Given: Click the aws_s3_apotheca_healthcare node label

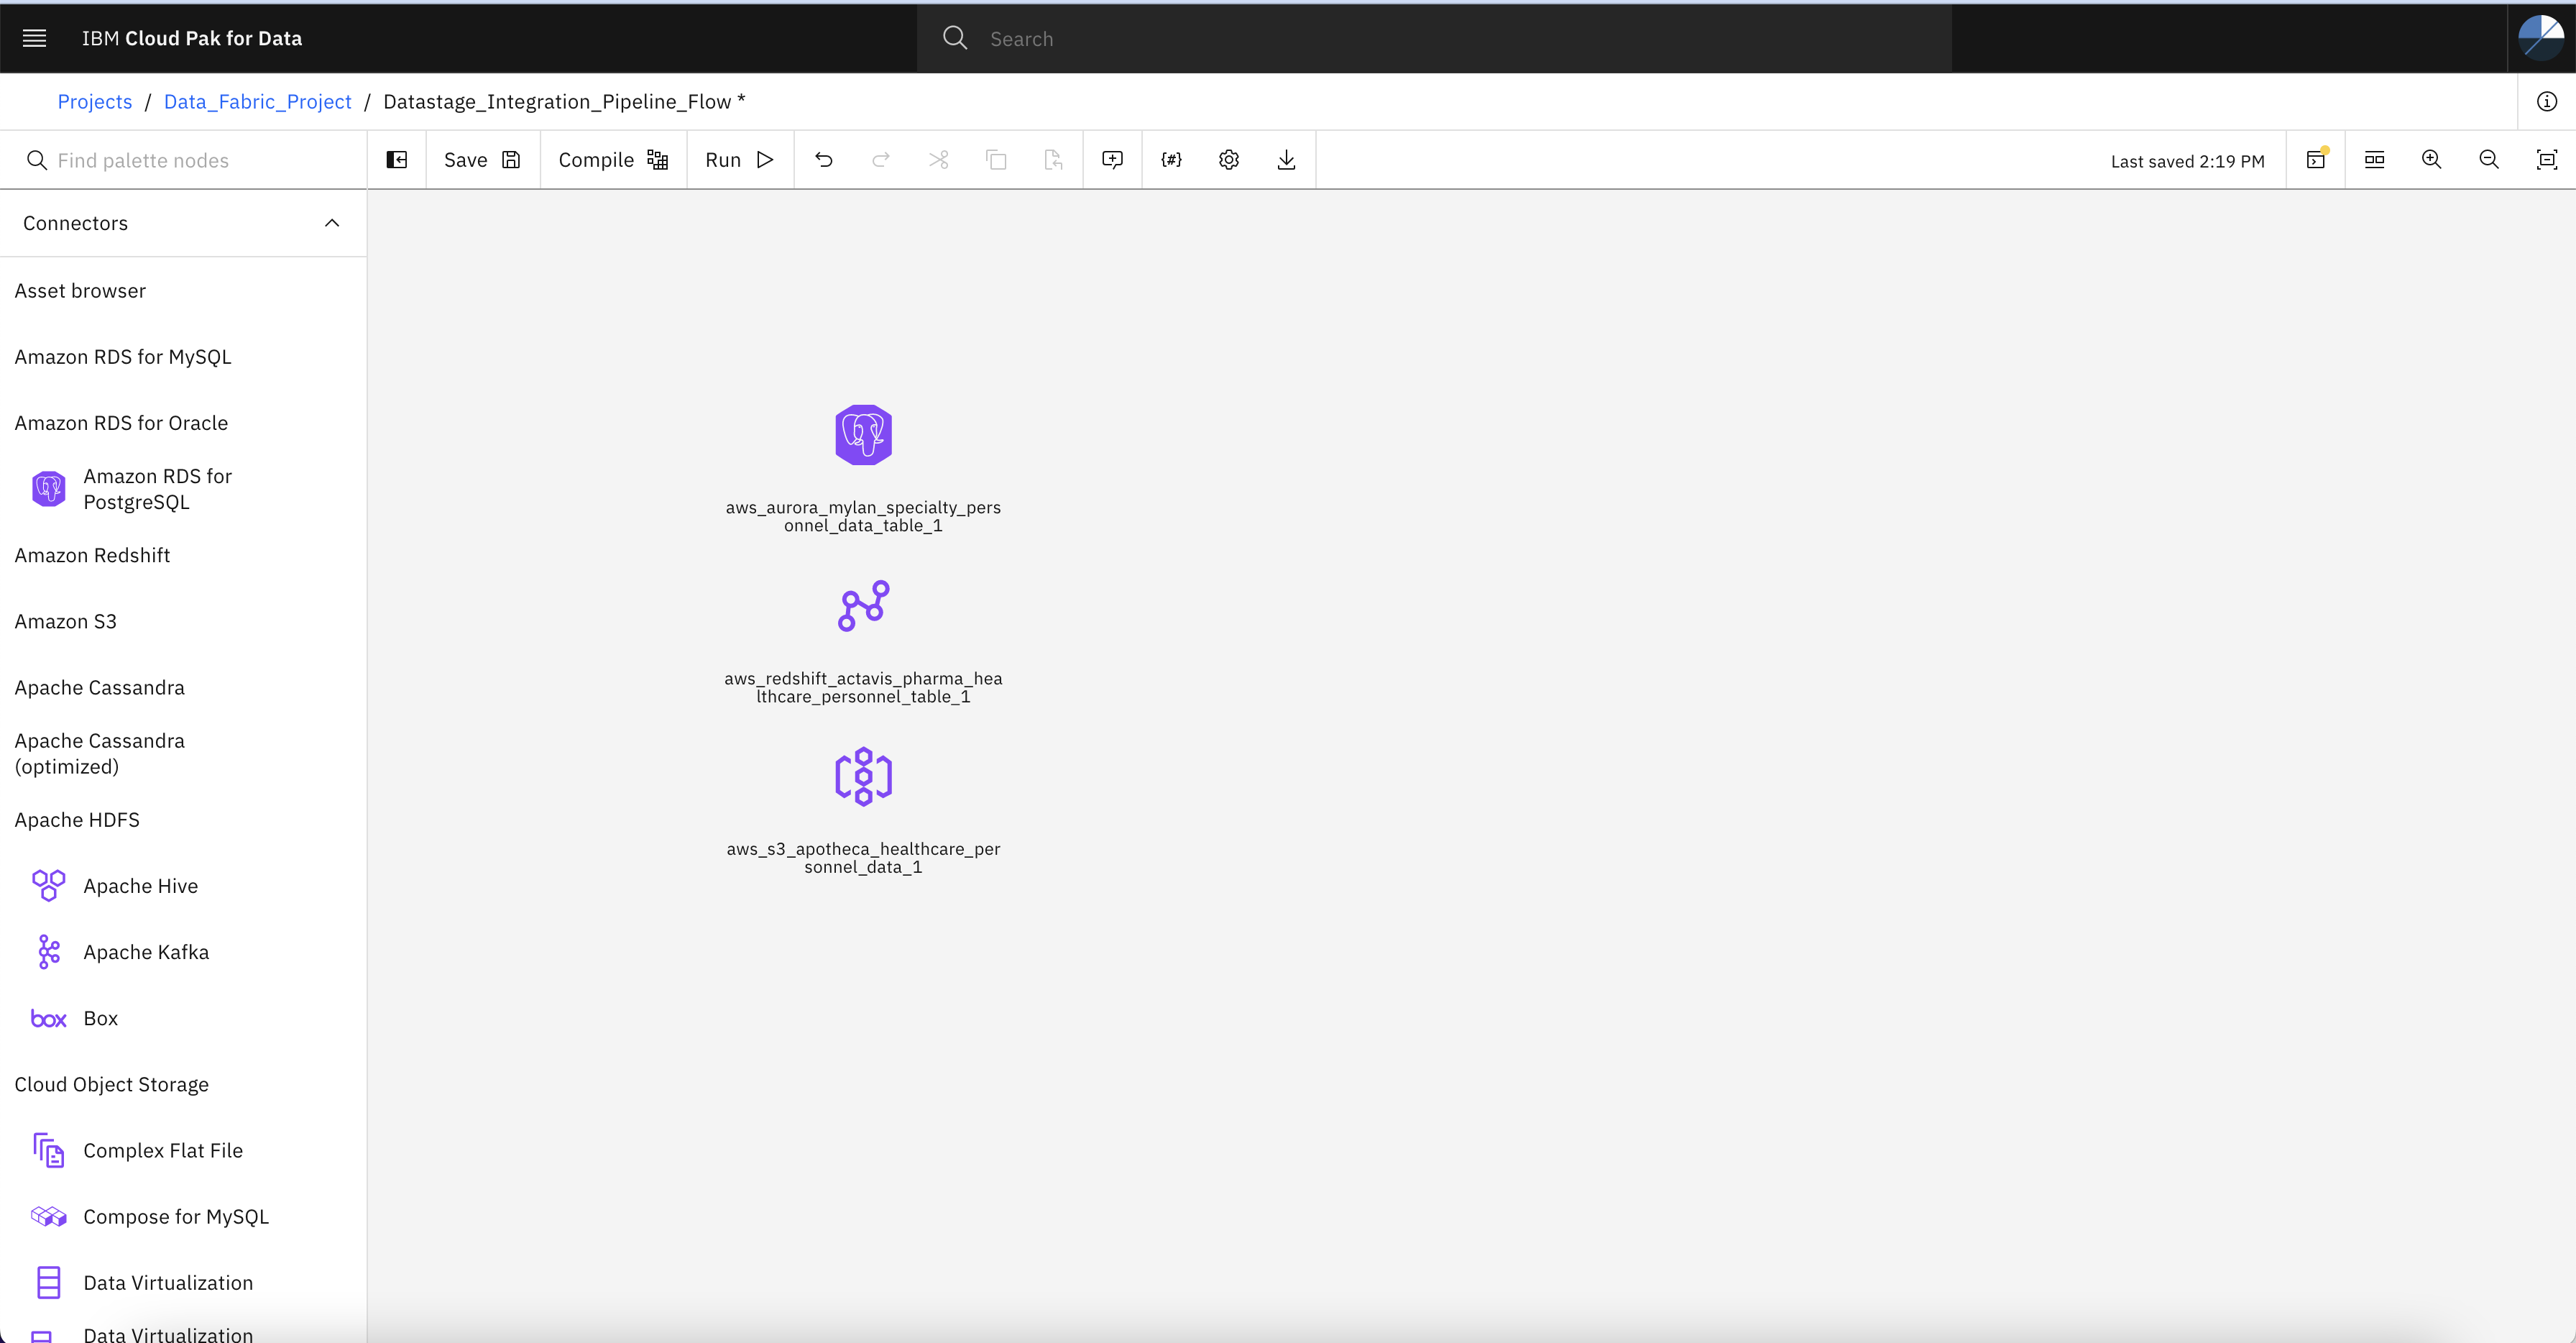Looking at the screenshot, I should pos(863,858).
